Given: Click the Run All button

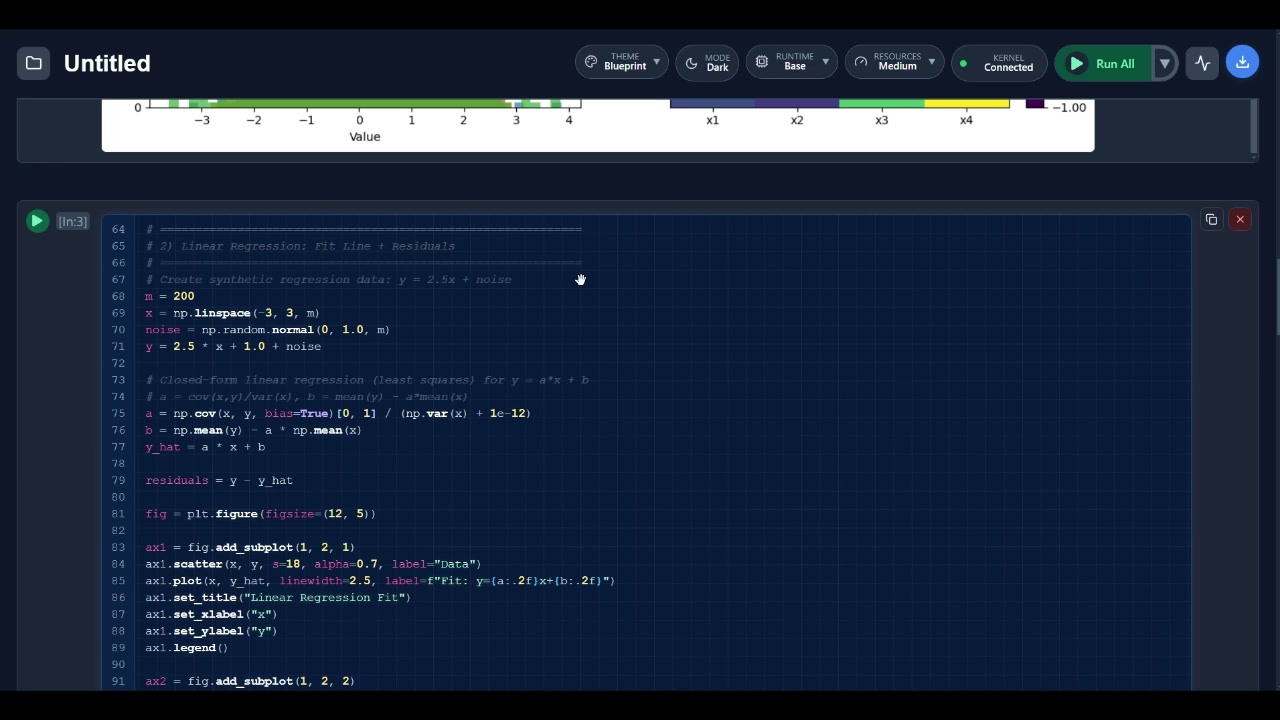Looking at the screenshot, I should pos(1104,63).
